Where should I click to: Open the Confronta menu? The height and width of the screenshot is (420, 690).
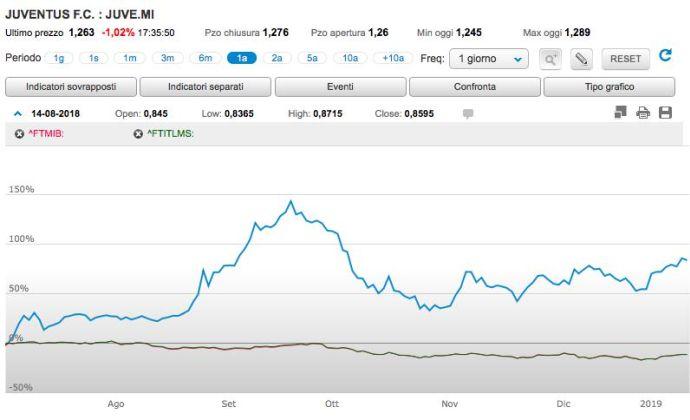(x=475, y=87)
